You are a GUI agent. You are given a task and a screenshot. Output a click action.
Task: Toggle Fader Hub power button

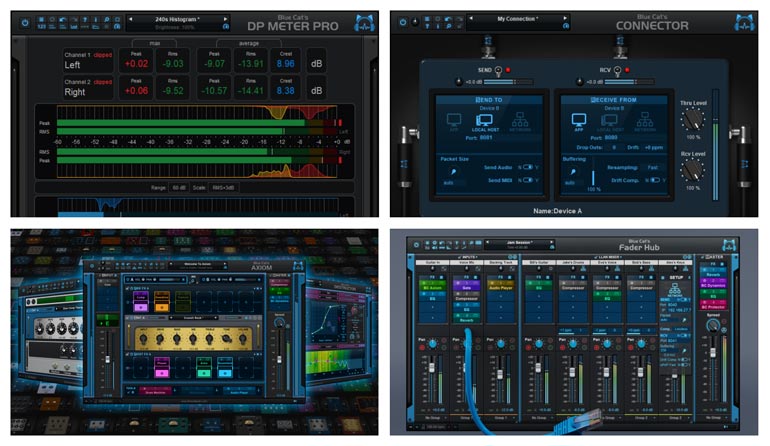pyautogui.click(x=416, y=245)
